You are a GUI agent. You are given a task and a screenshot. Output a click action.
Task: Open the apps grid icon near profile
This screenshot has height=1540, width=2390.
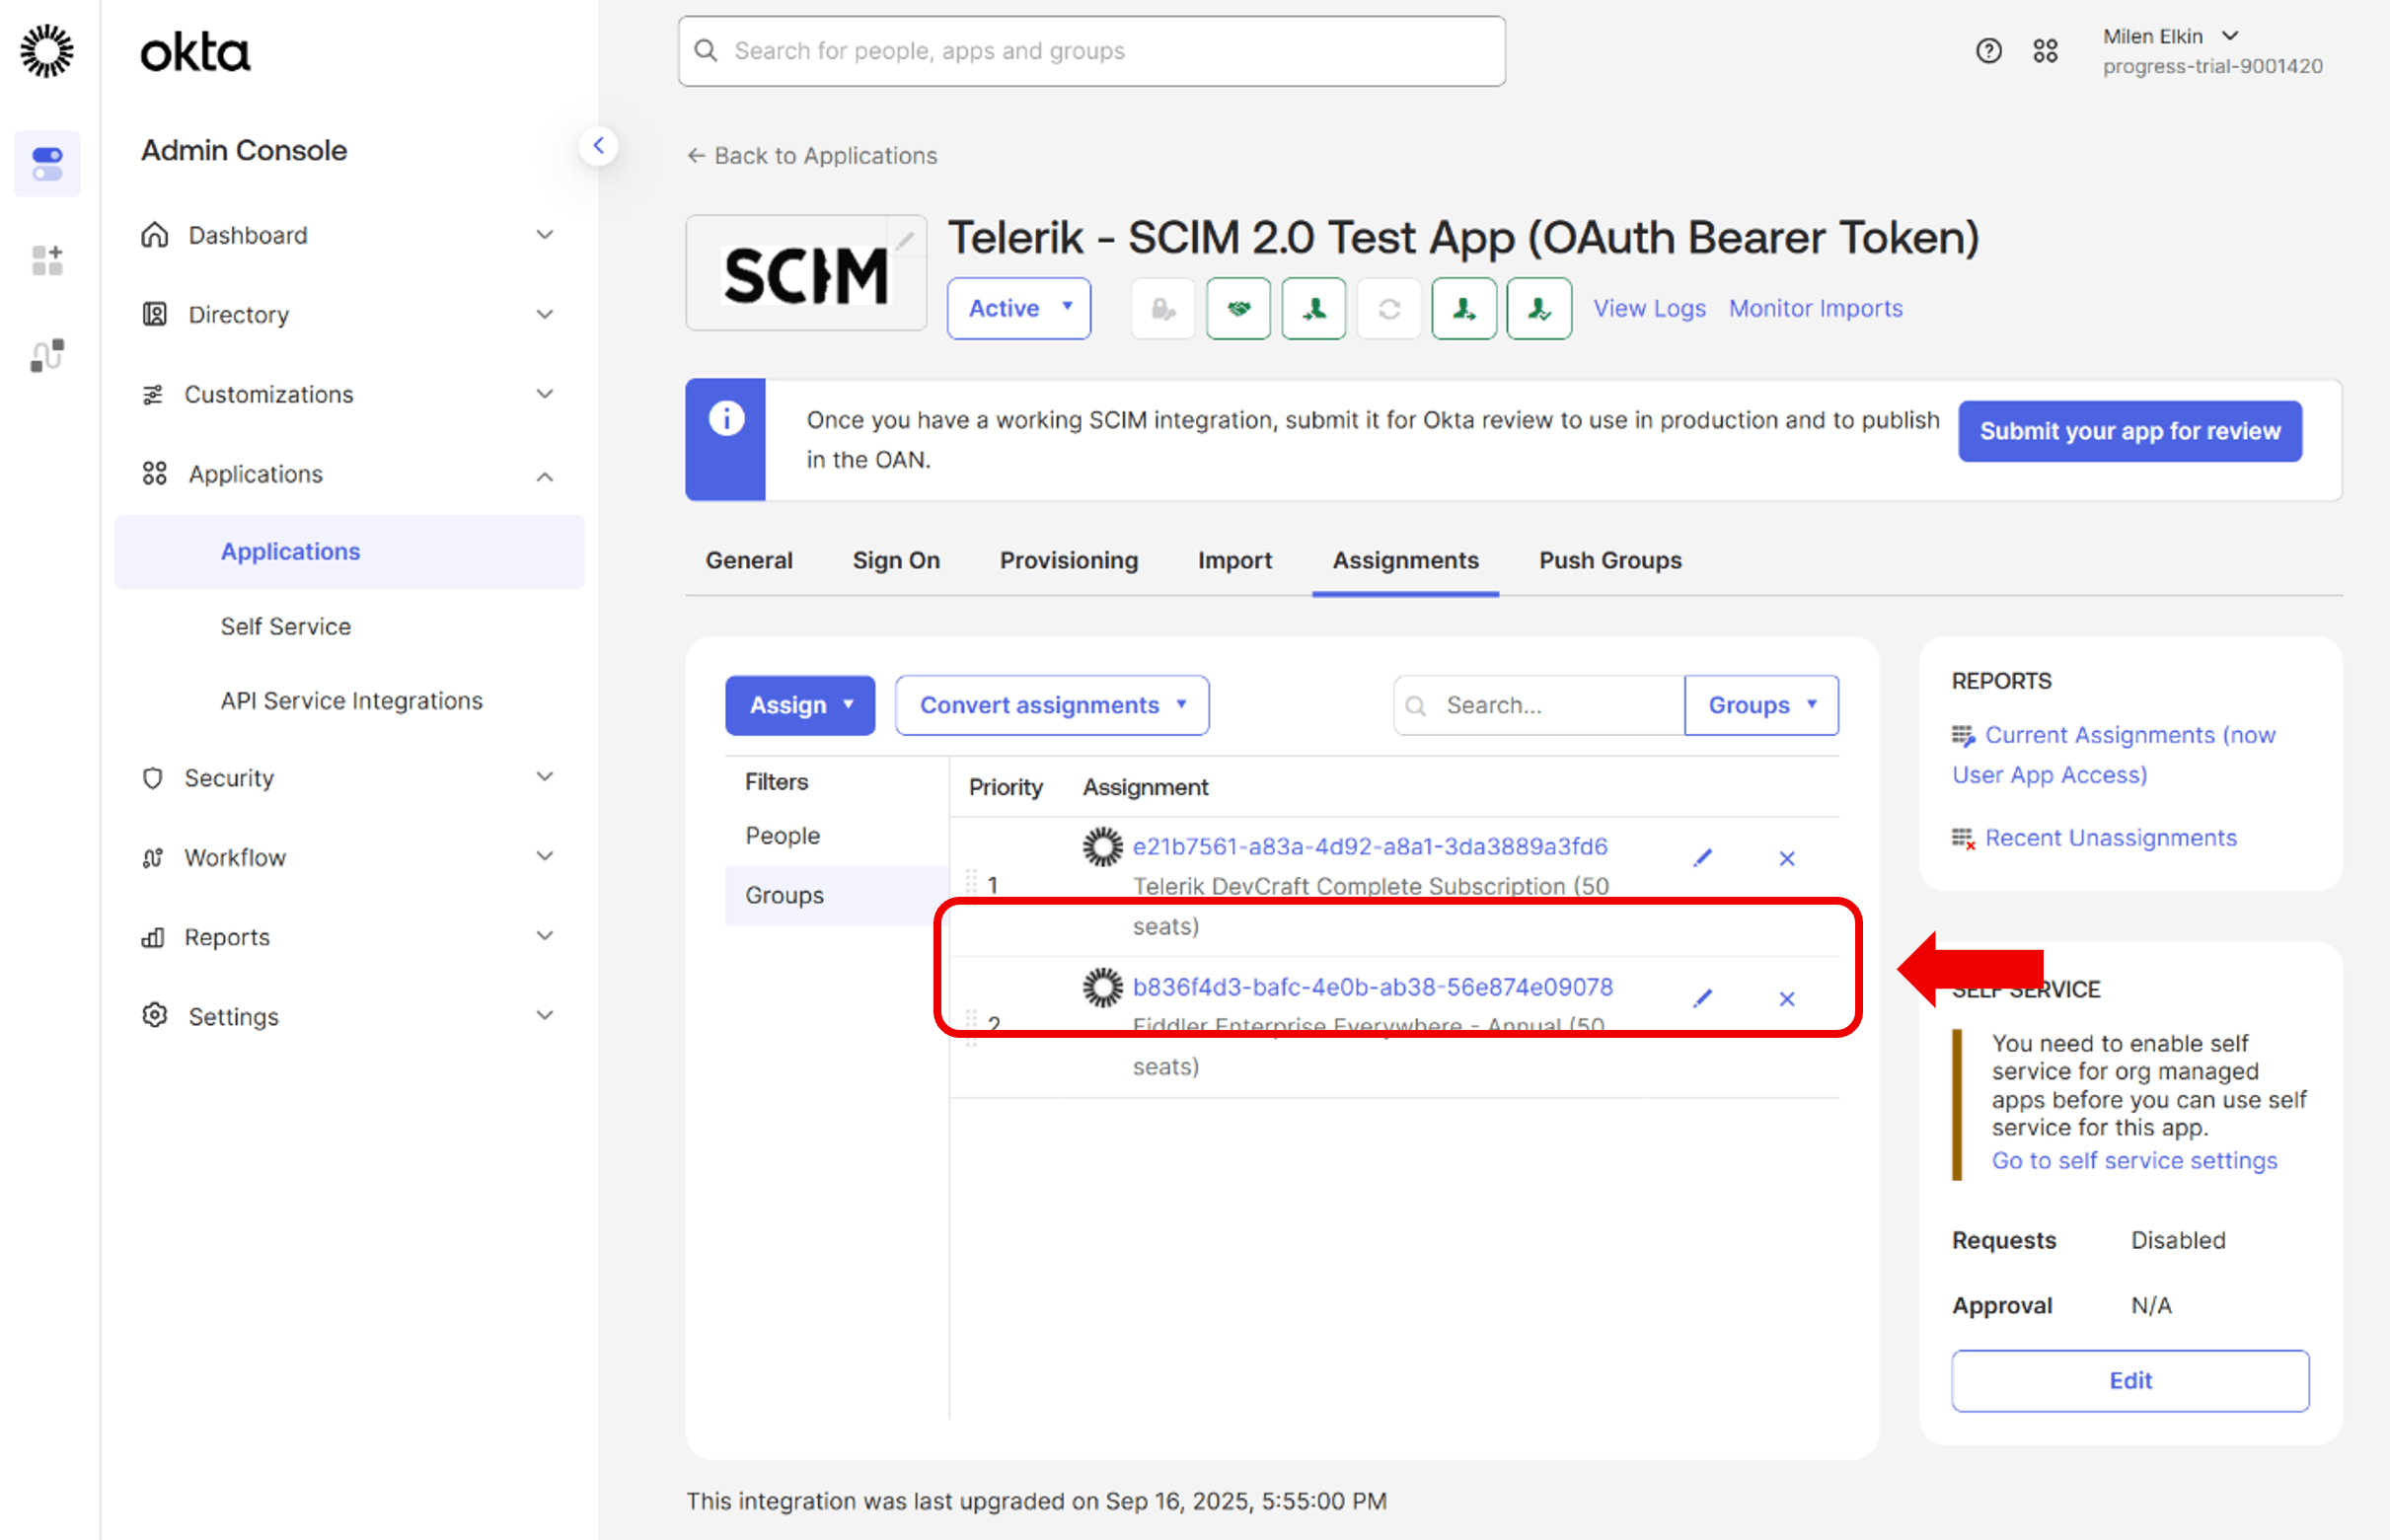(2045, 51)
